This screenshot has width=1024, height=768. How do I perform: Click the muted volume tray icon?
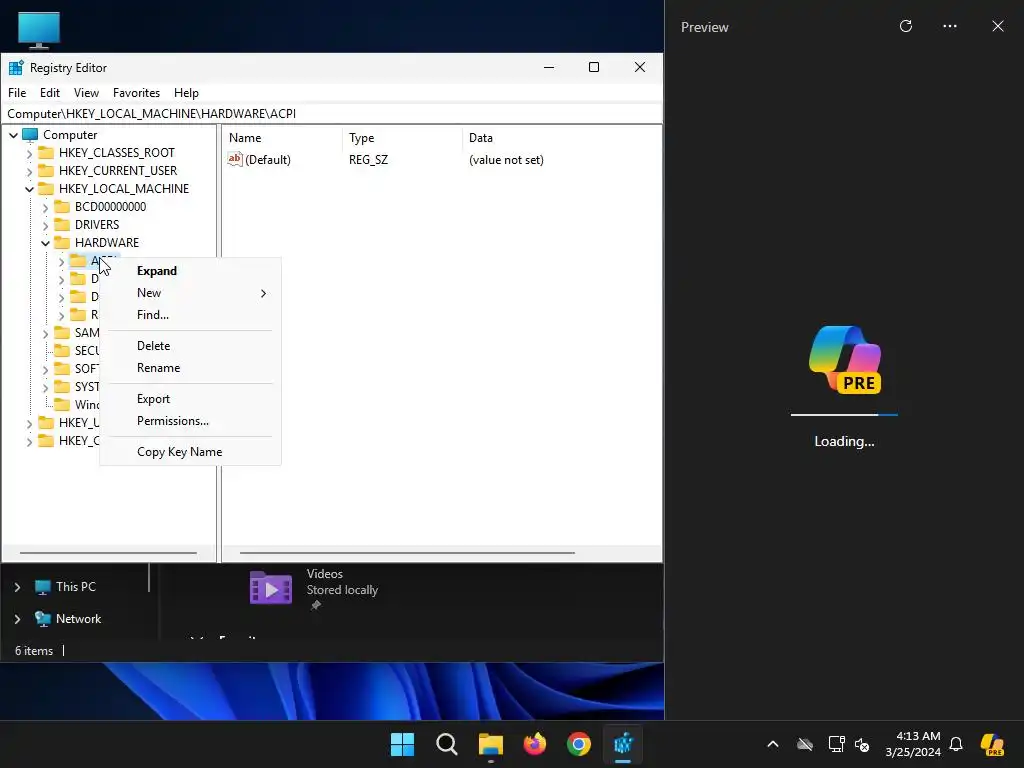[862, 744]
